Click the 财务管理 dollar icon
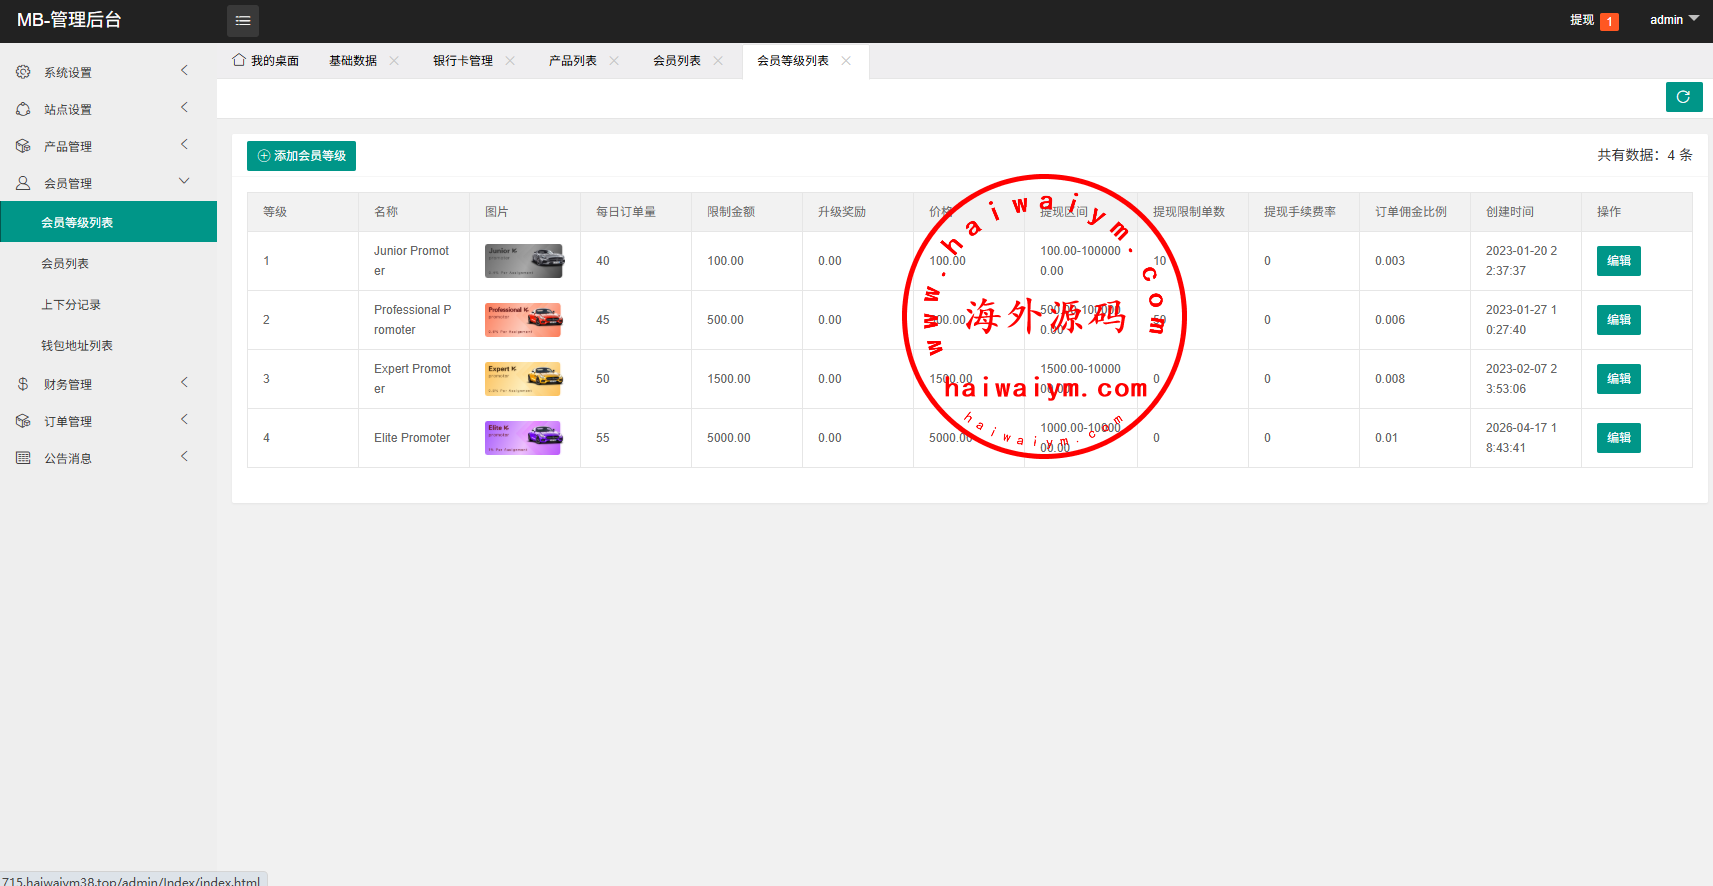The height and width of the screenshot is (886, 1713). point(23,384)
